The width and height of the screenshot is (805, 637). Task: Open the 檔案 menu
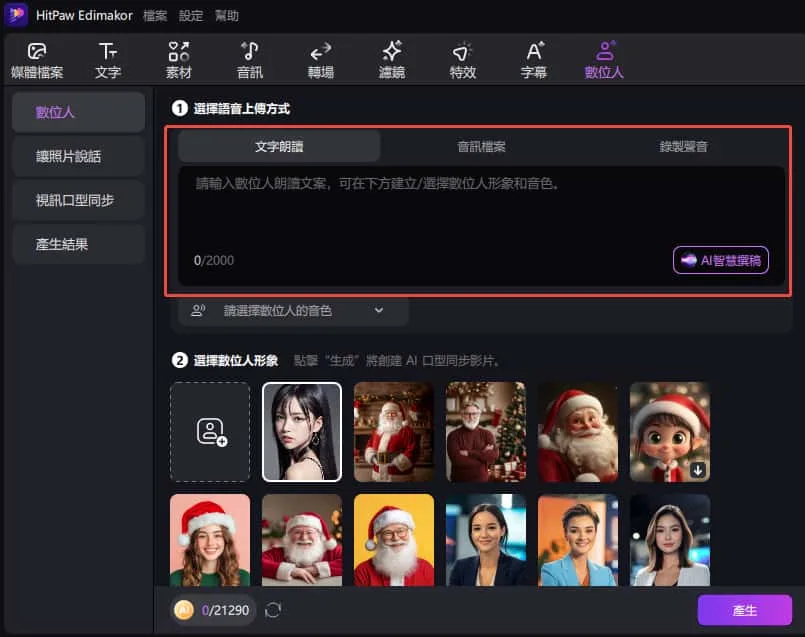tap(157, 15)
